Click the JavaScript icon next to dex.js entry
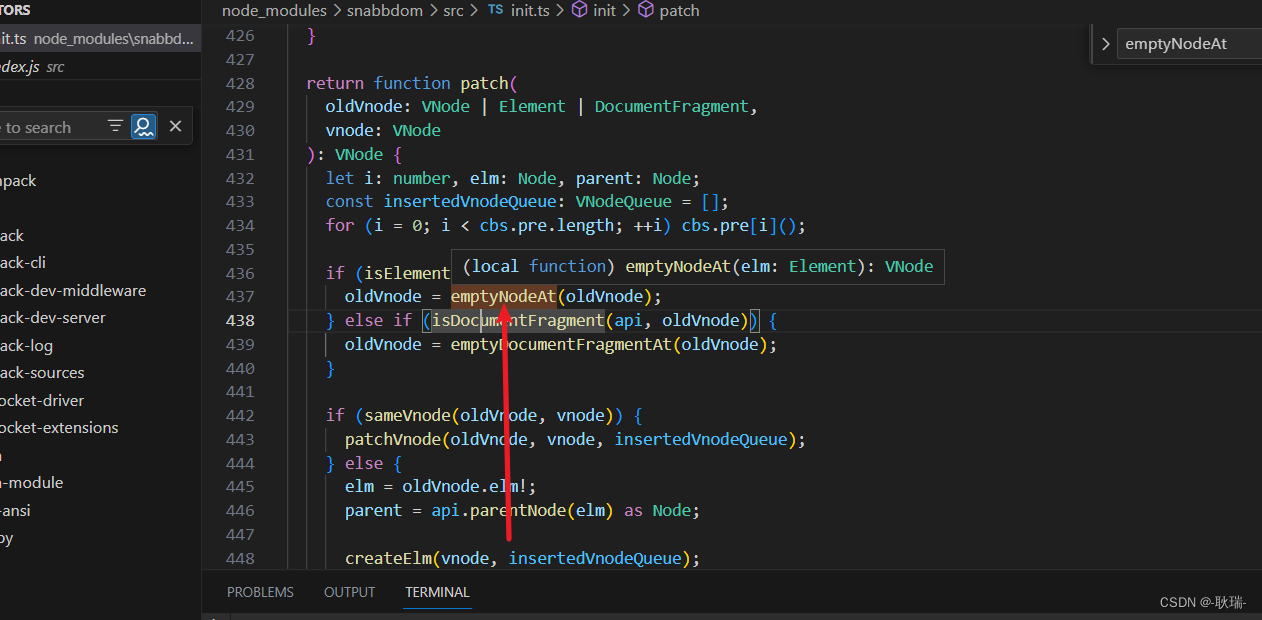1262x620 pixels. (x=5, y=66)
